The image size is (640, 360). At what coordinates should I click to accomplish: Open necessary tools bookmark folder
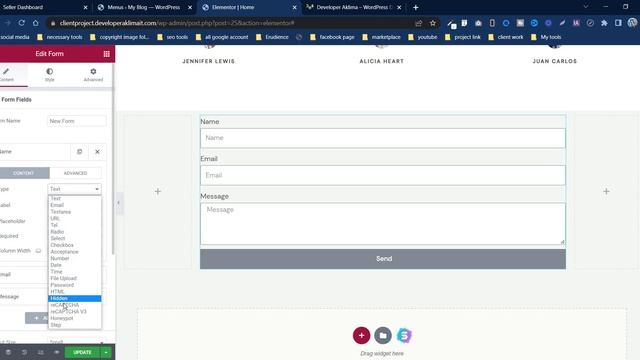click(x=60, y=37)
